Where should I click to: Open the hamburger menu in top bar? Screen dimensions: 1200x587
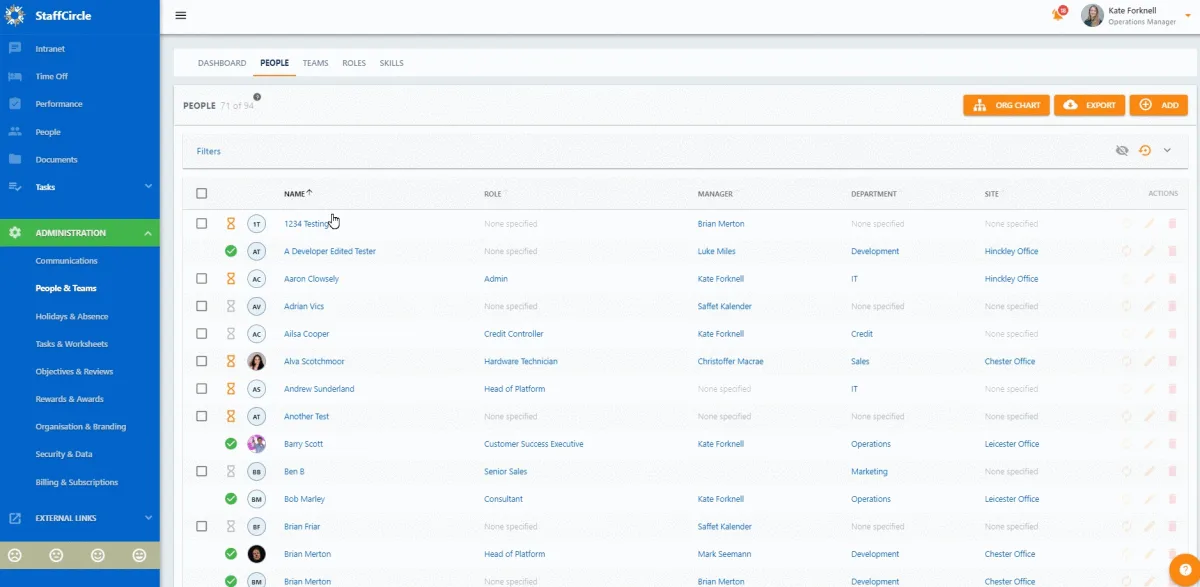[x=181, y=15]
